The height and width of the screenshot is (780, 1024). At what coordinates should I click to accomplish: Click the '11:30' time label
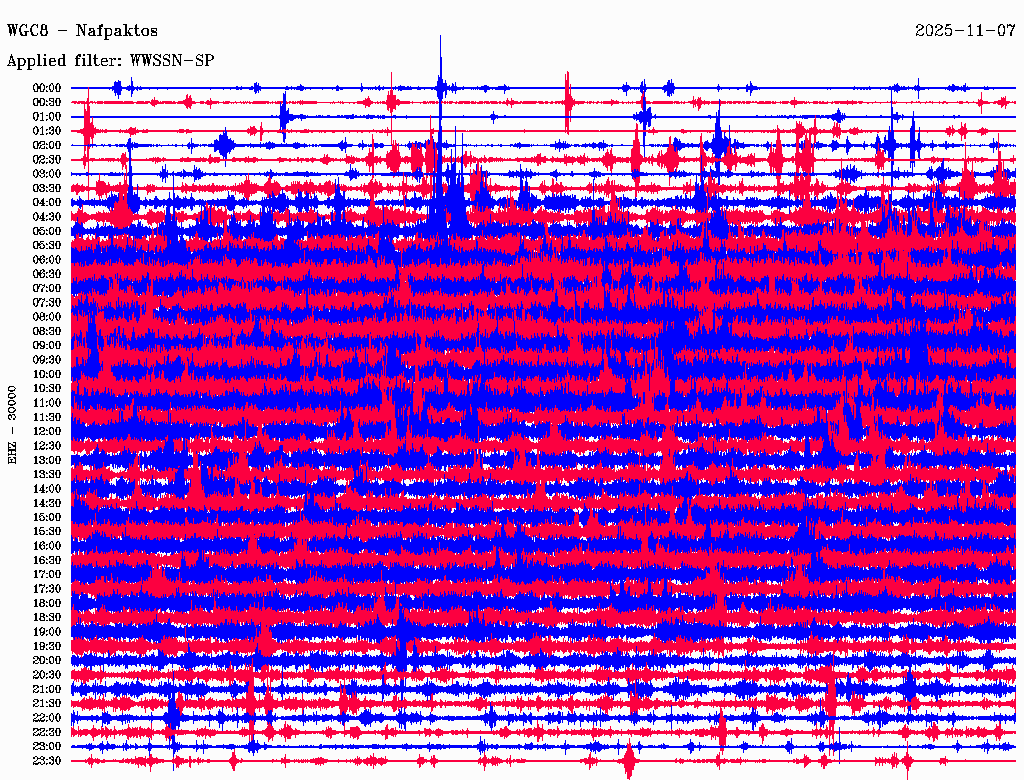[x=47, y=417]
